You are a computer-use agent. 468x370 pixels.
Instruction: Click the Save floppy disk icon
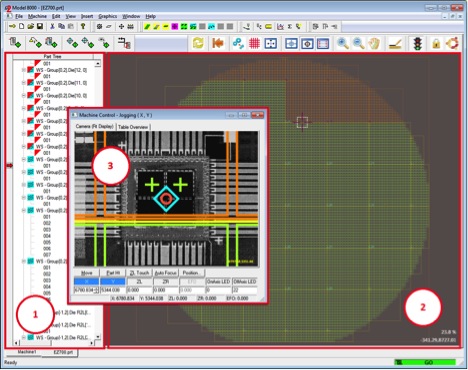40,26
